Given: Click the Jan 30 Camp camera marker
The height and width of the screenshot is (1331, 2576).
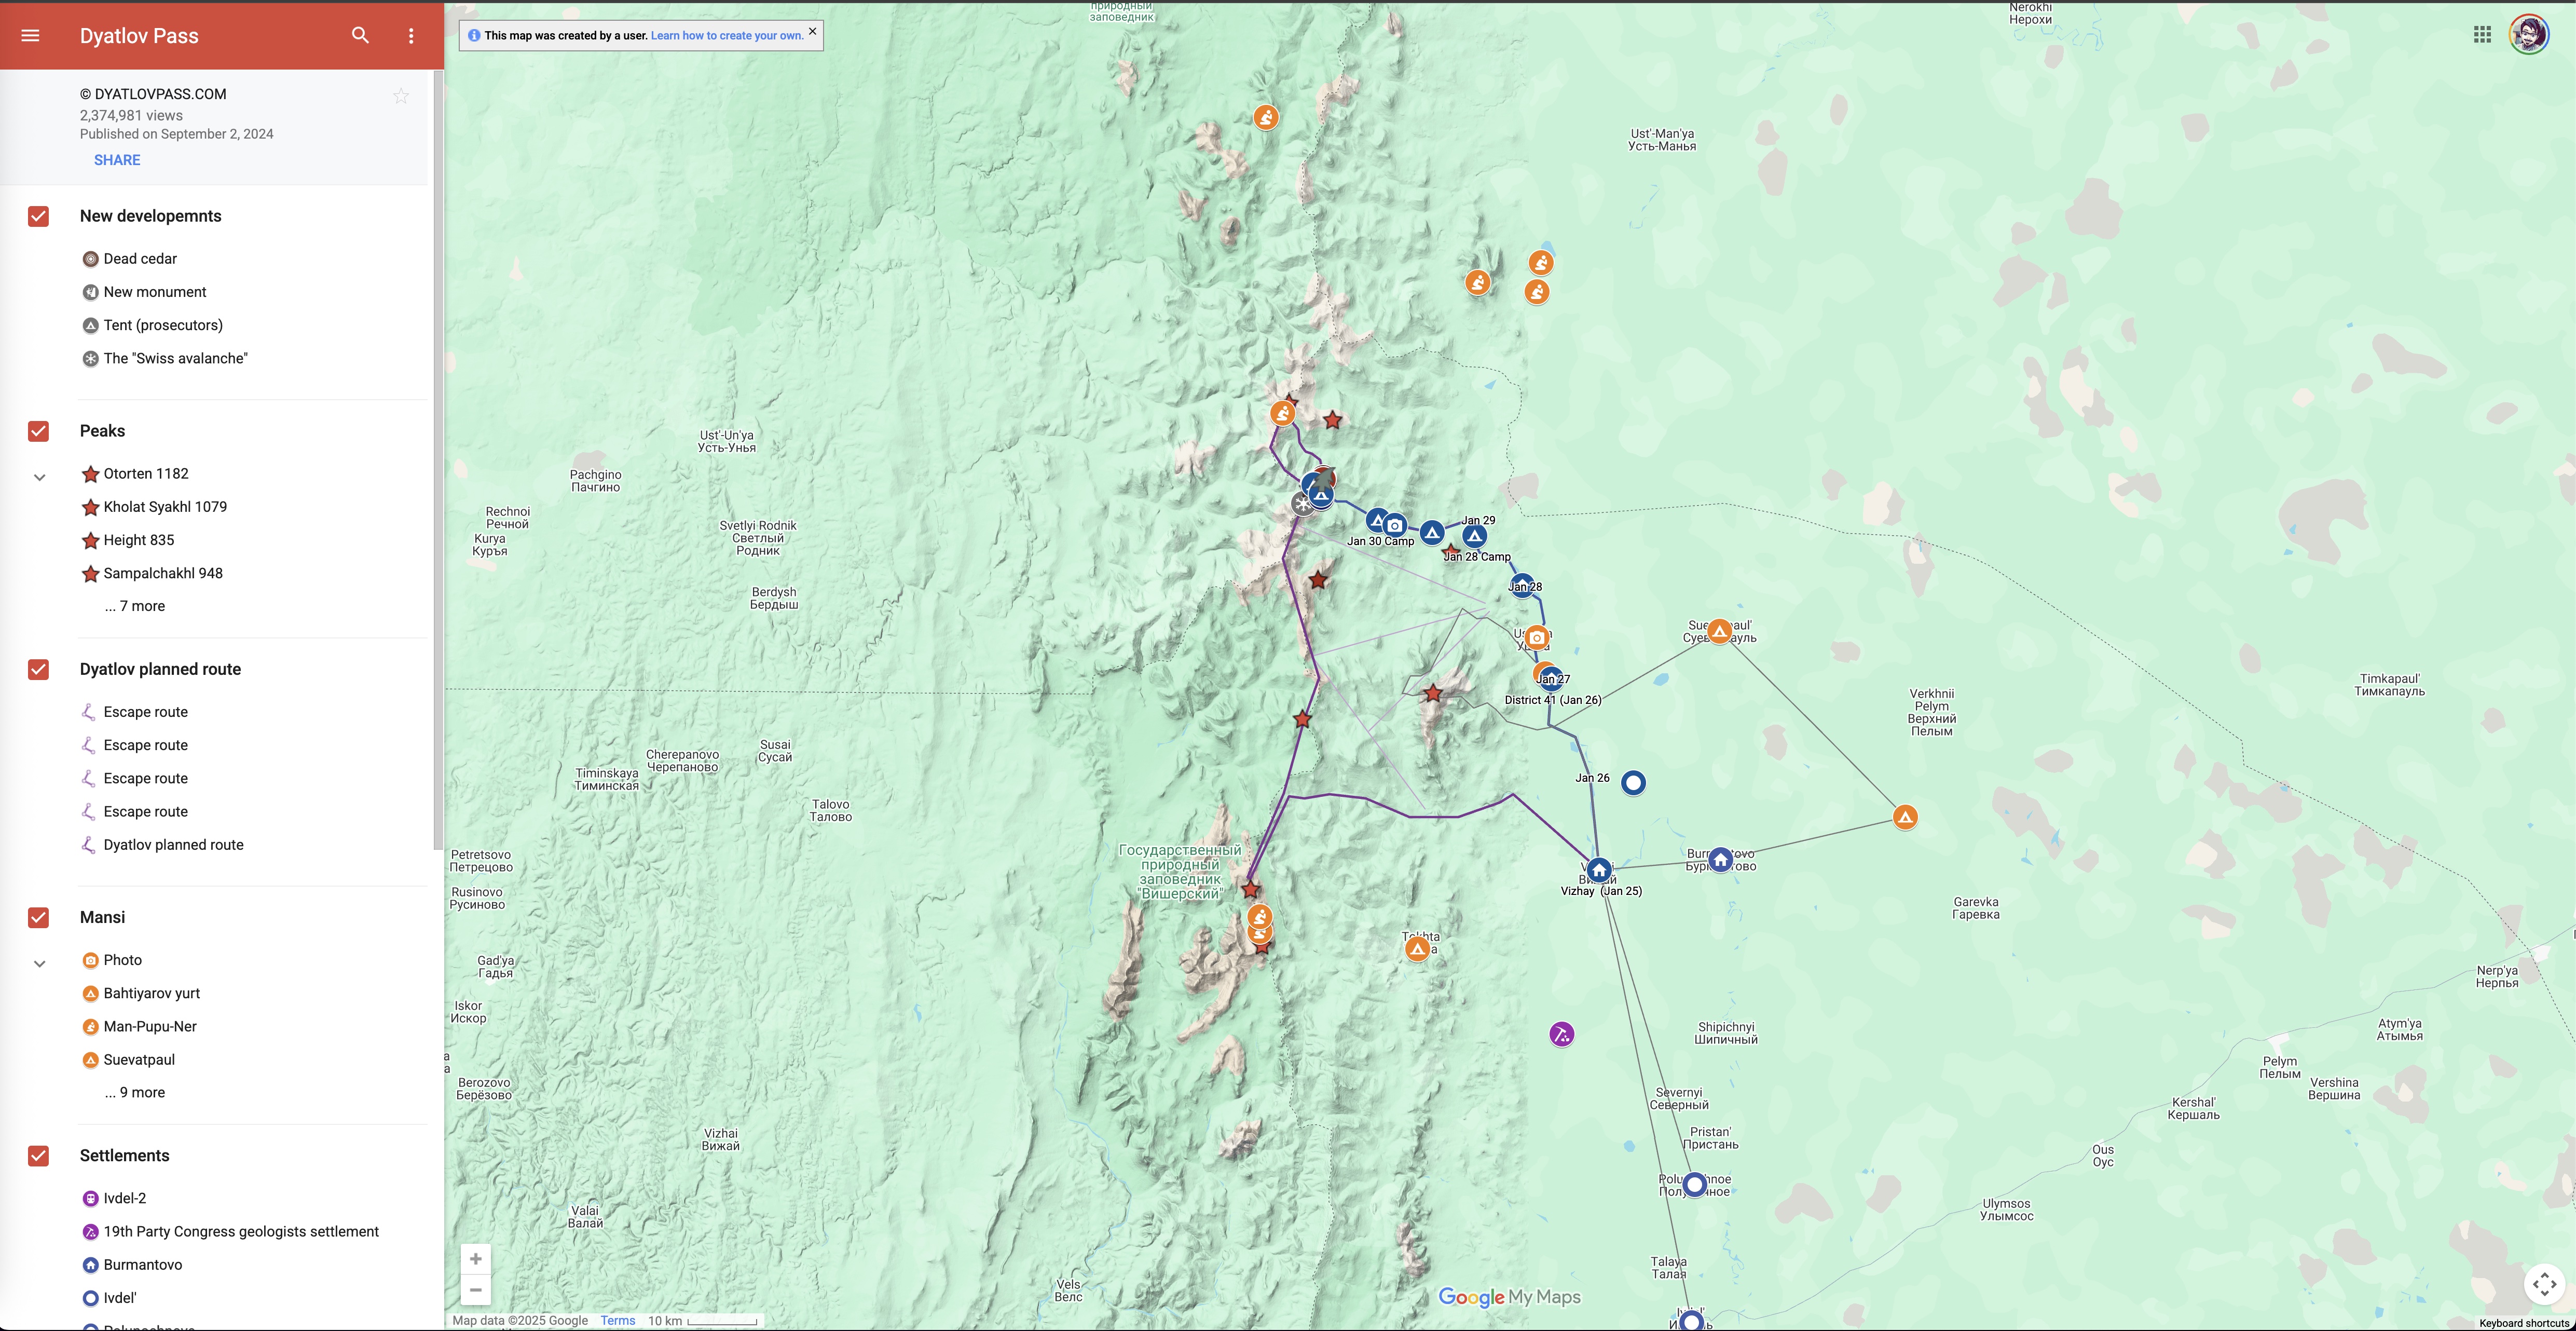Looking at the screenshot, I should [x=1394, y=525].
